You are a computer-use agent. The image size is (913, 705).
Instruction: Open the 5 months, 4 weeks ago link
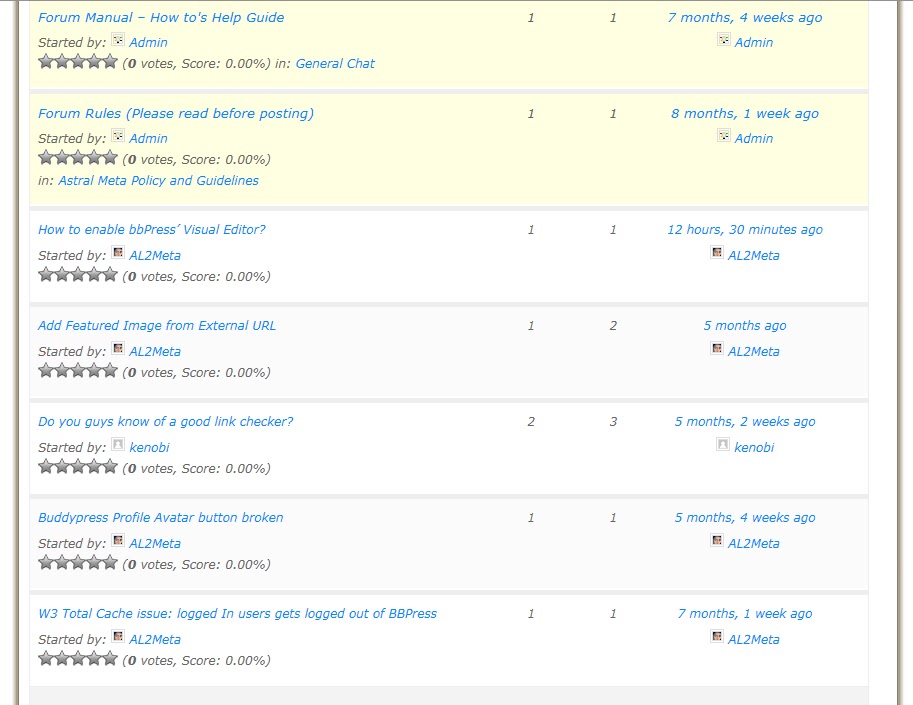(745, 518)
